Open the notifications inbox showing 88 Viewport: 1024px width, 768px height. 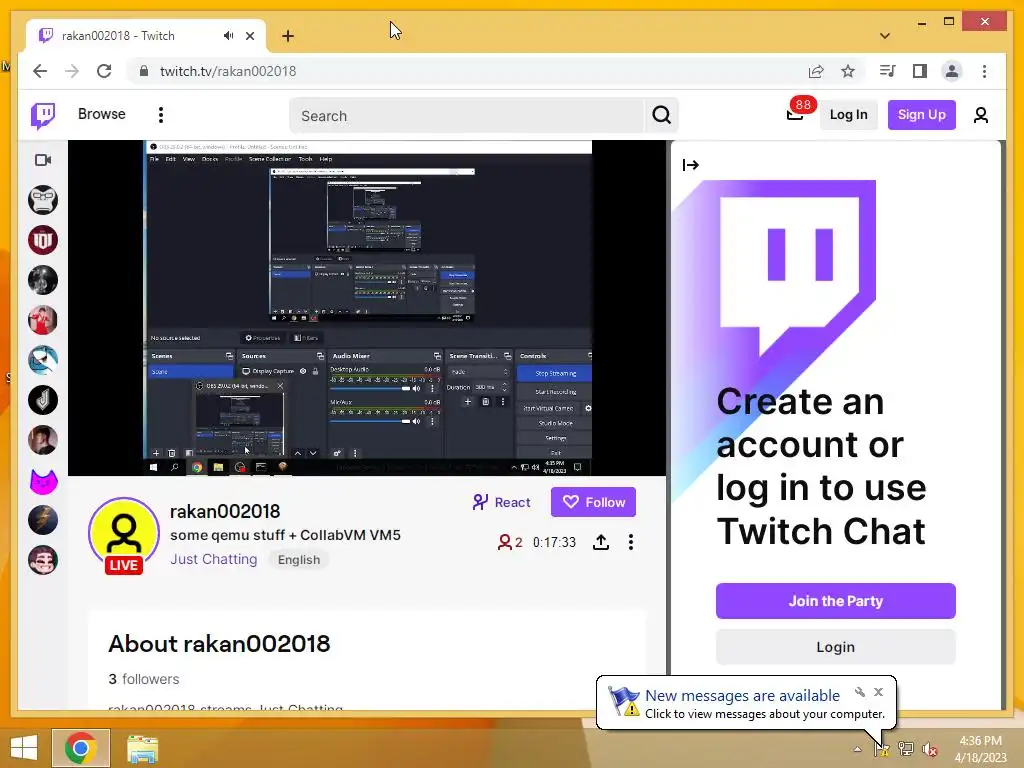(796, 114)
